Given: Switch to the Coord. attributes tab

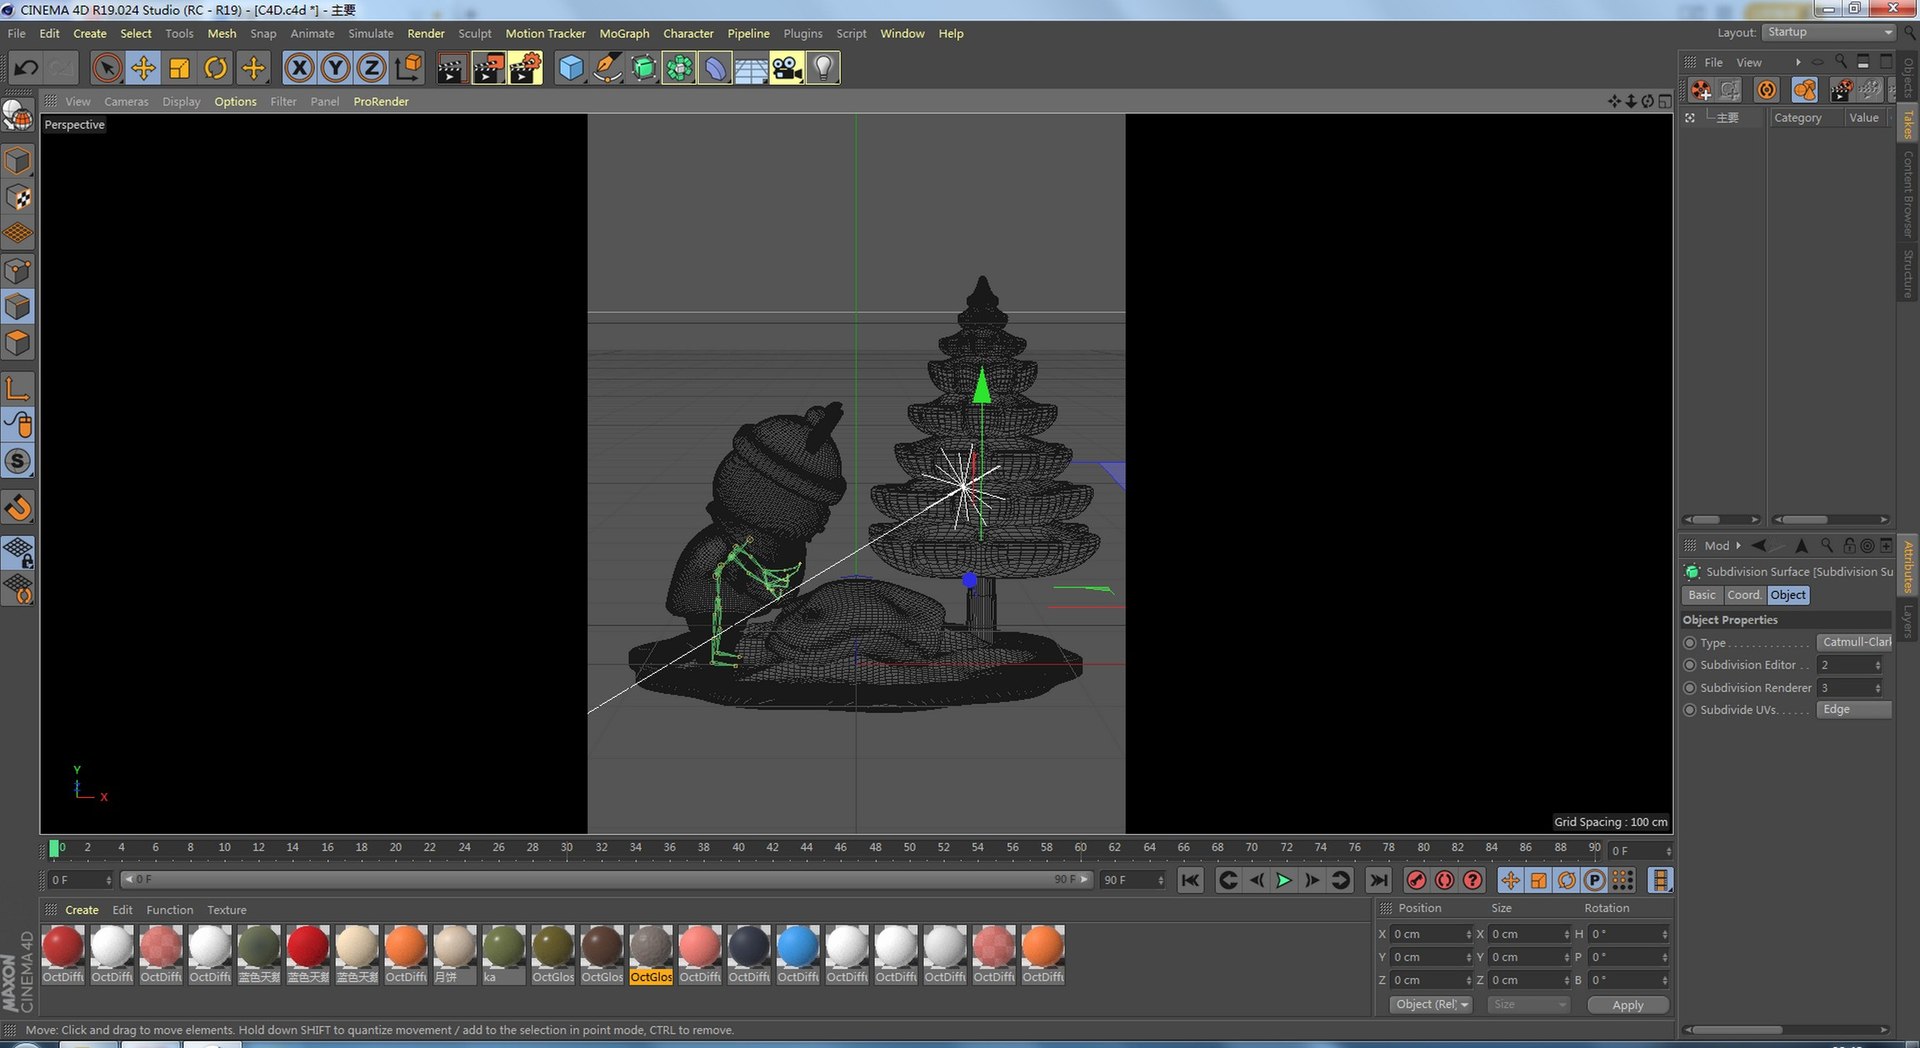Looking at the screenshot, I should pos(1743,595).
